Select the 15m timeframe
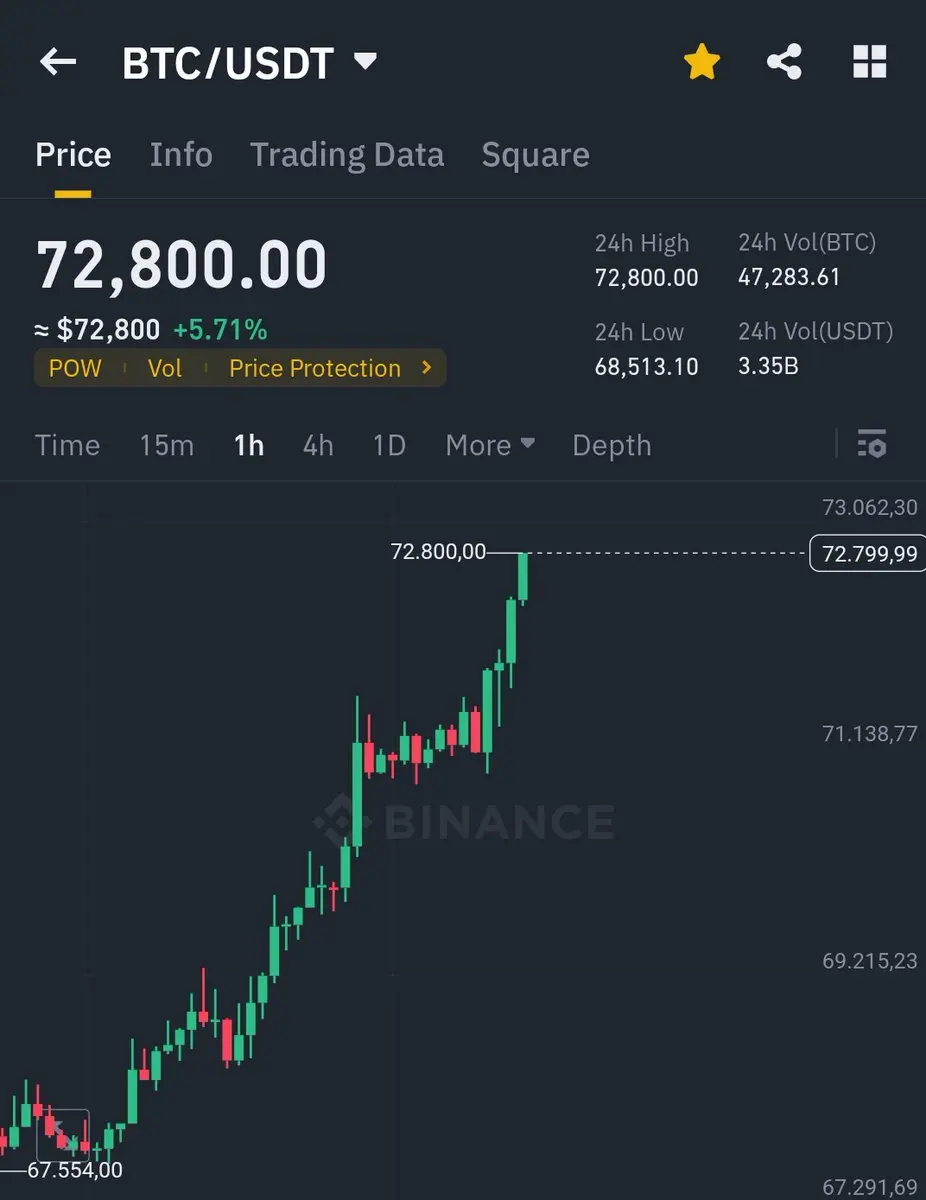The width and height of the screenshot is (926, 1200). (167, 445)
